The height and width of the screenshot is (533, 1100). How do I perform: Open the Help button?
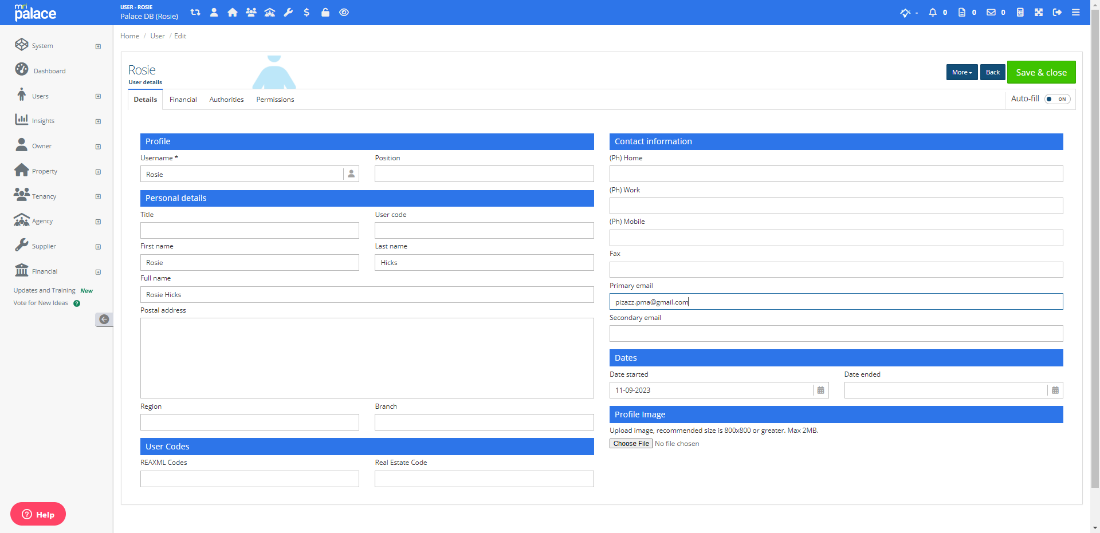[39, 514]
